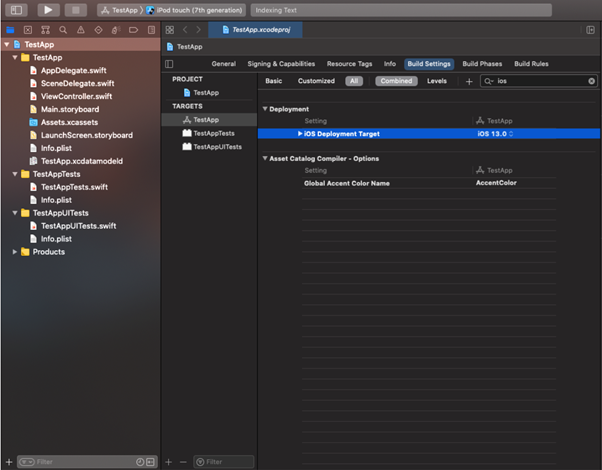This screenshot has width=602, height=470.
Task: Switch to the Resource Tags tab
Action: click(x=349, y=64)
